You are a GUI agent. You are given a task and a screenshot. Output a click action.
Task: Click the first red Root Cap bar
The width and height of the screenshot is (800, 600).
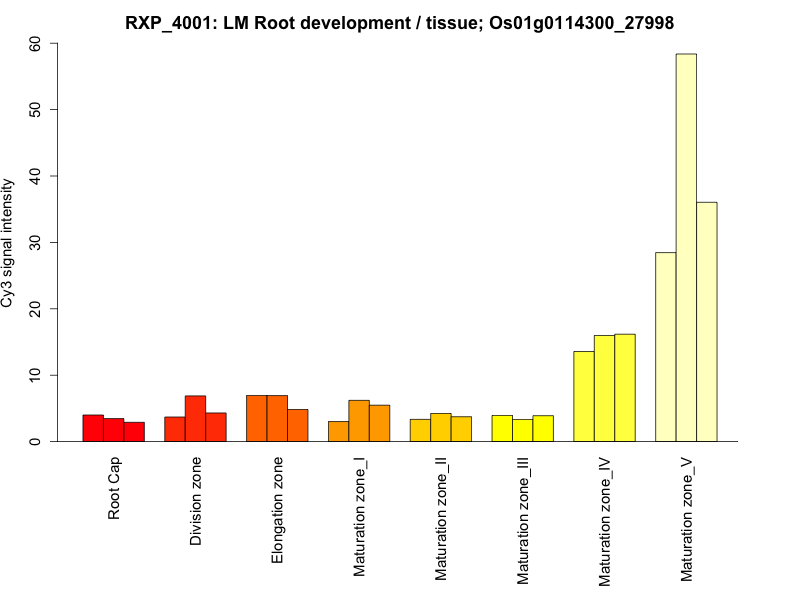tap(93, 428)
